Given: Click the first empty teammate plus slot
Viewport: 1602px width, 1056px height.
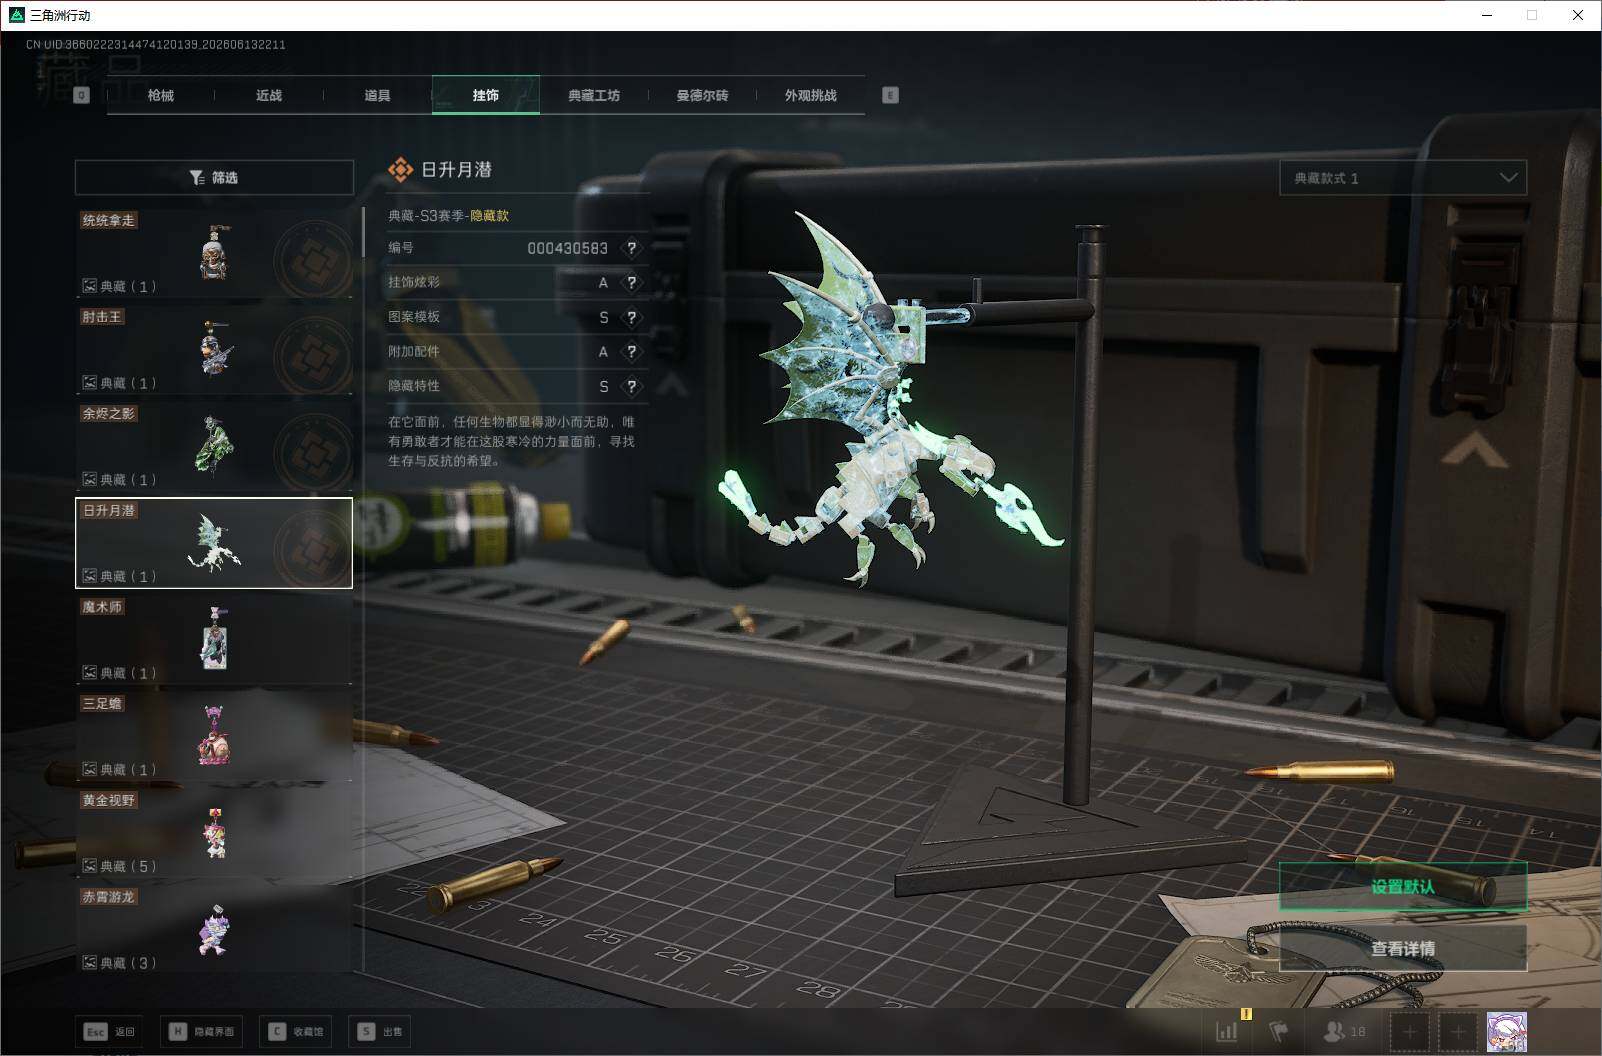Looking at the screenshot, I should point(1410,1031).
